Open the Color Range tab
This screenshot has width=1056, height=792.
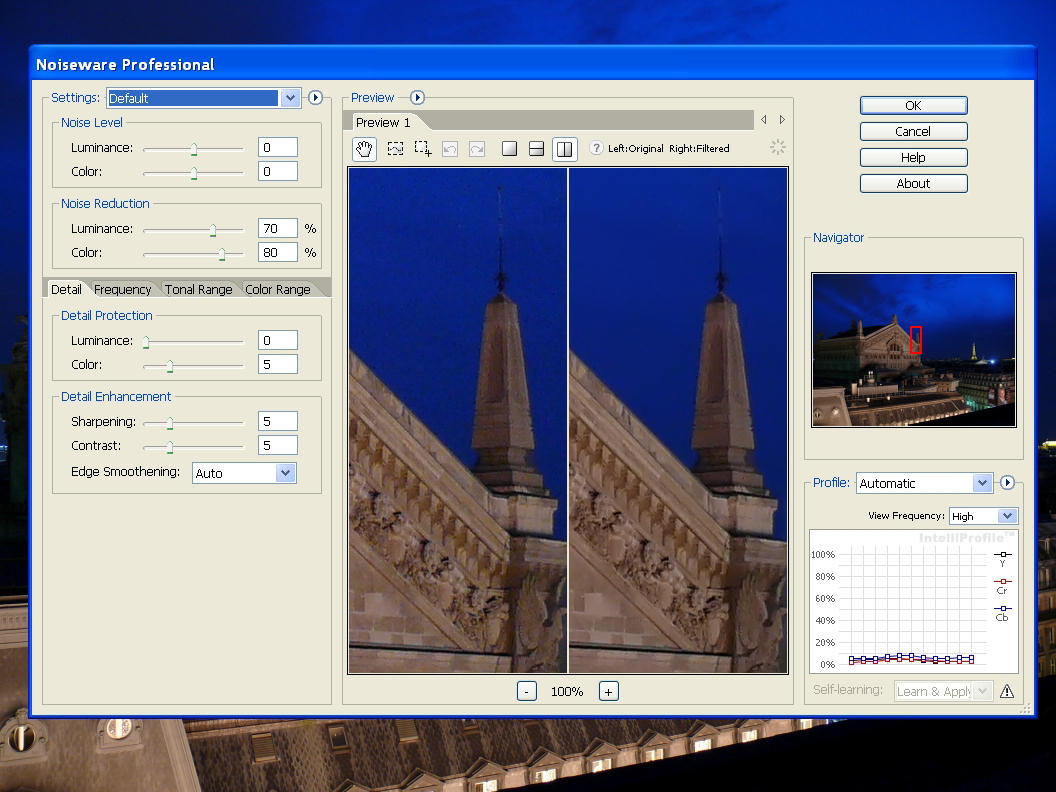[x=278, y=290]
